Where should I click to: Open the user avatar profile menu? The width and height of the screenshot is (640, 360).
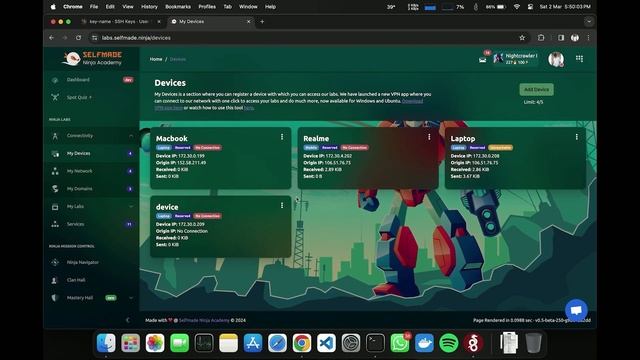[556, 59]
